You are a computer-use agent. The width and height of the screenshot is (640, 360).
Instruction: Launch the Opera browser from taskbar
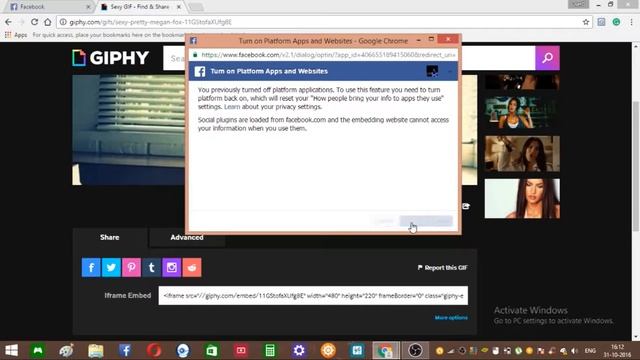point(154,351)
